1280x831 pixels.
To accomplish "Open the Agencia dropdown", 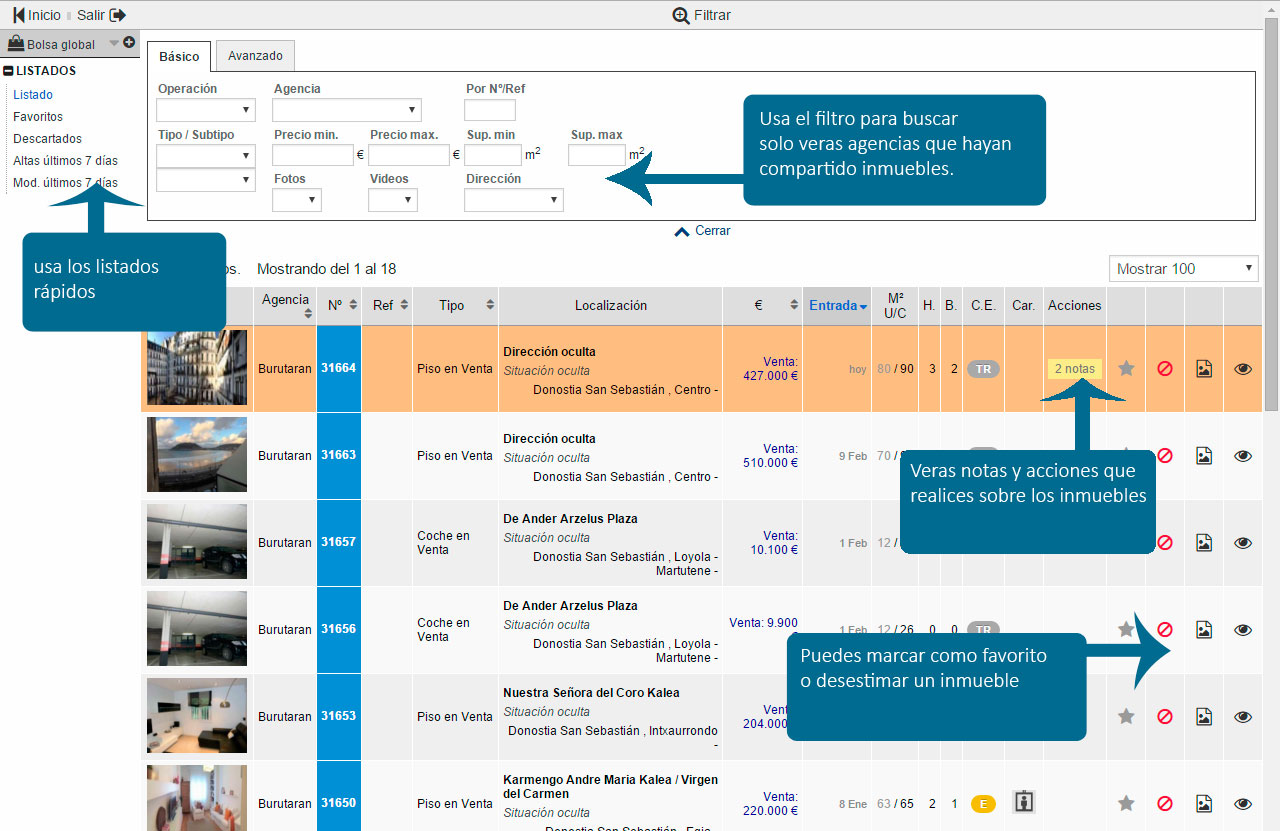I will pos(347,110).
